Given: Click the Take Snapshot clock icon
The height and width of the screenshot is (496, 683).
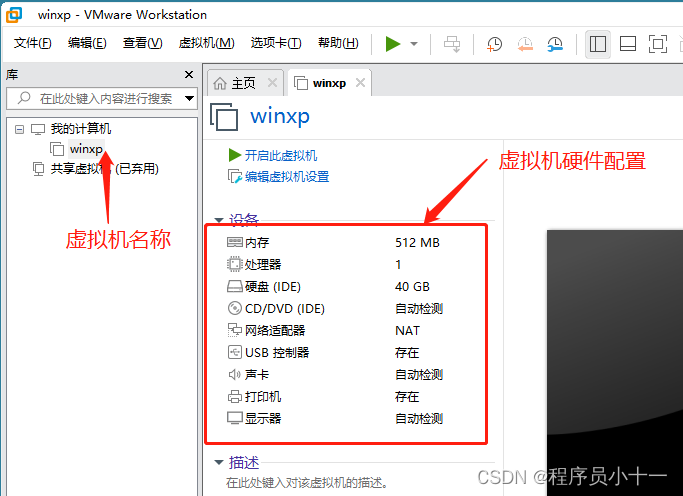Looking at the screenshot, I should tap(494, 44).
